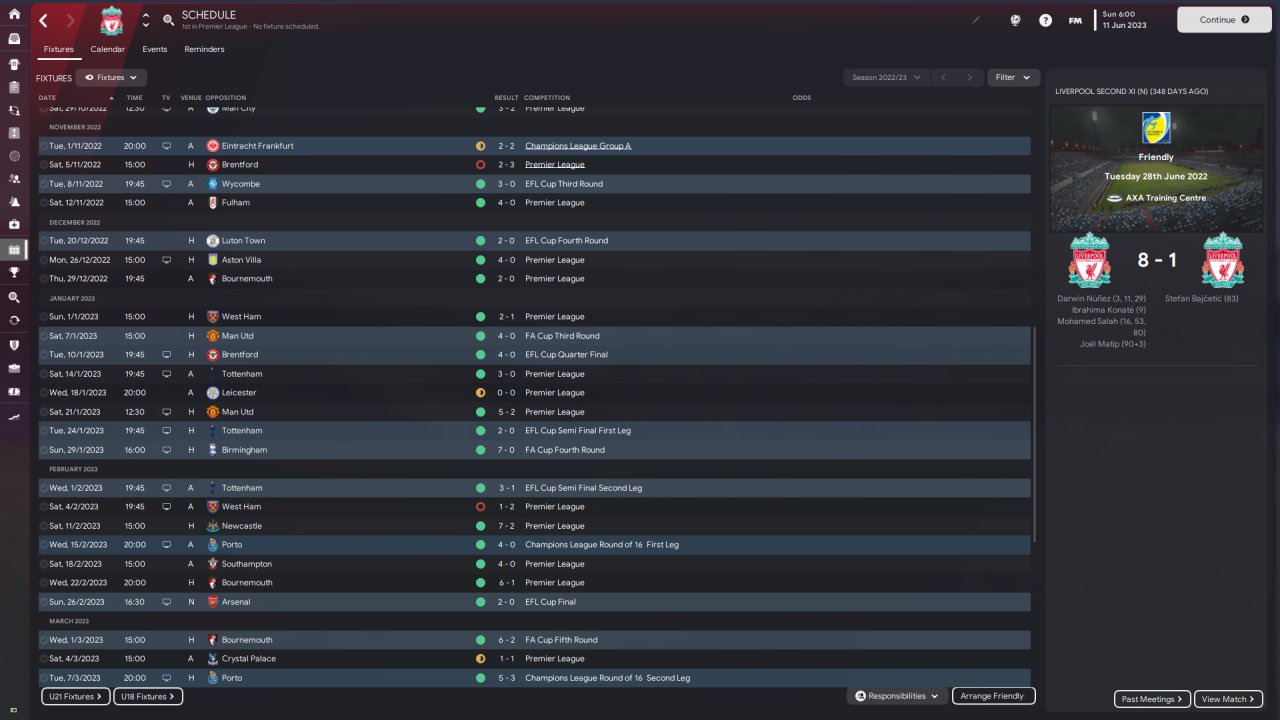Sort by the Opposition column header
The width and height of the screenshot is (1280, 720).
(225, 98)
